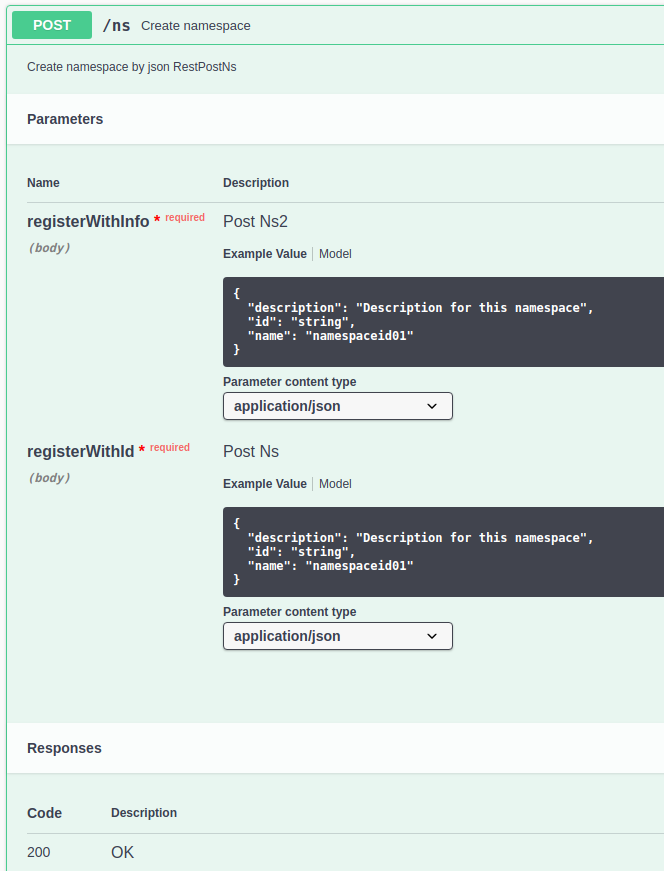Click the Create namespace summary text
The image size is (664, 871).
click(196, 26)
